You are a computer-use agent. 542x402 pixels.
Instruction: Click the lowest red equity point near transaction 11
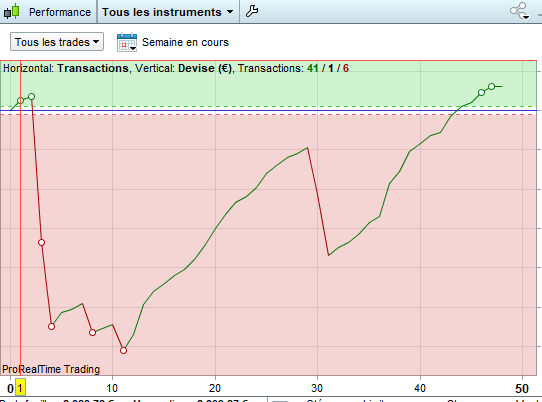click(123, 350)
